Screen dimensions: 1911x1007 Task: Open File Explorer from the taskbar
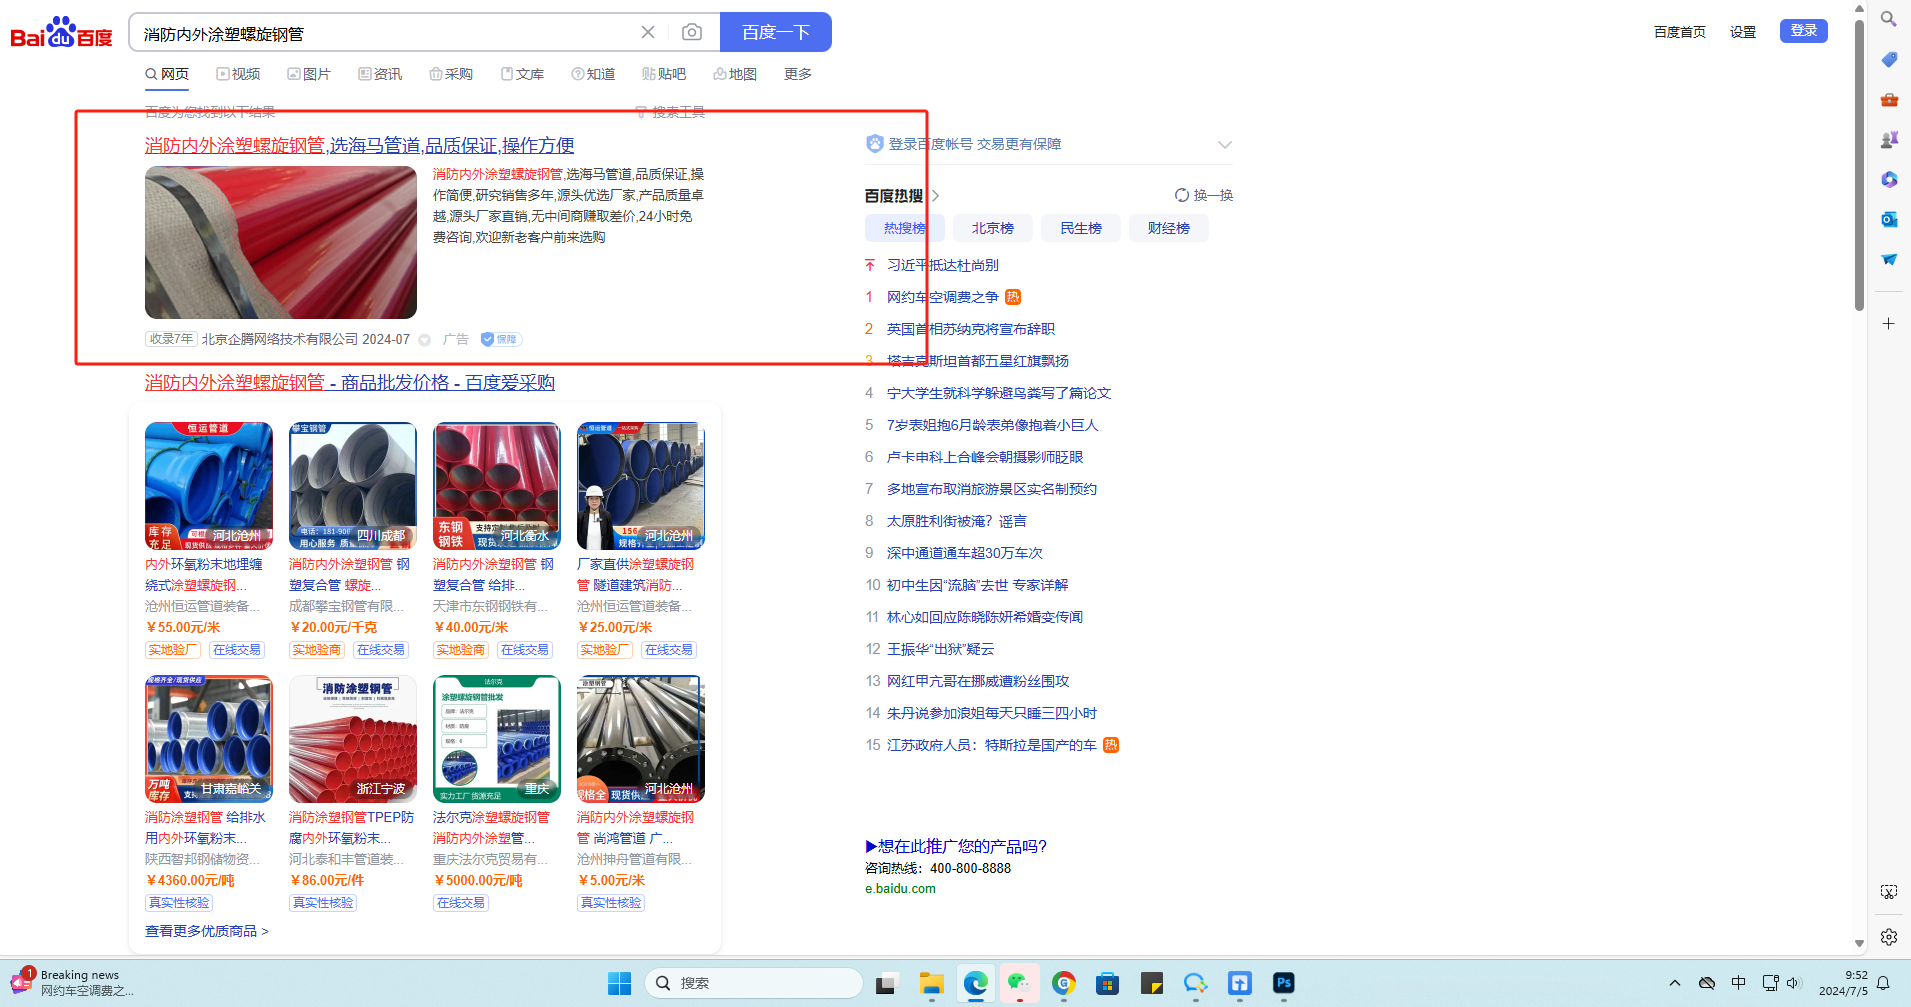[x=931, y=984]
